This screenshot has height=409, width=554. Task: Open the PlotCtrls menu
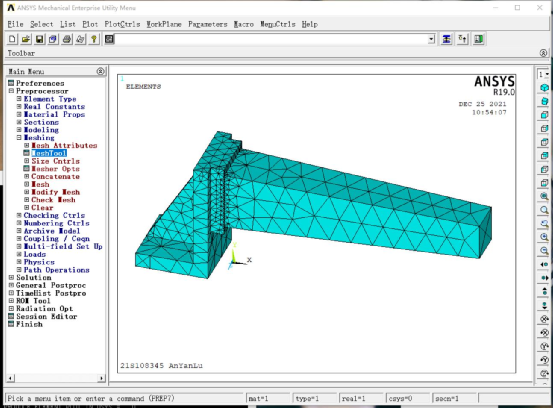pos(122,24)
